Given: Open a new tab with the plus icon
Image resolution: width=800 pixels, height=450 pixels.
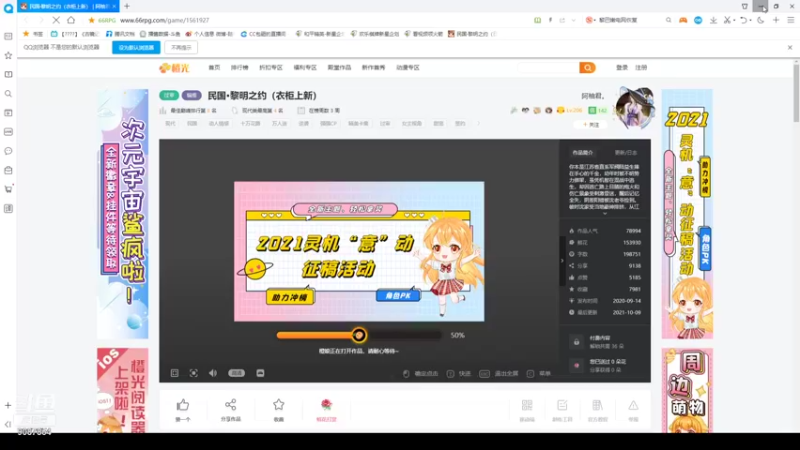Looking at the screenshot, I should [127, 6].
